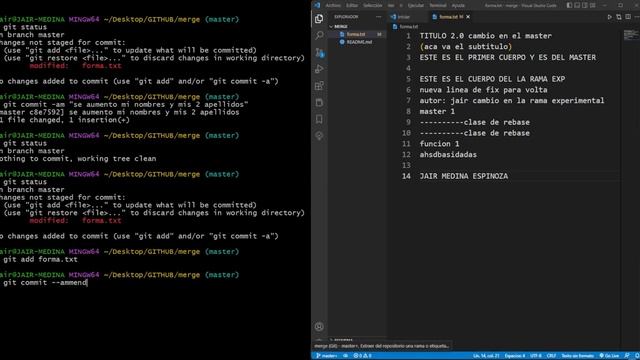
Task: Click the feedback icon in status bar
Action: click(627, 356)
